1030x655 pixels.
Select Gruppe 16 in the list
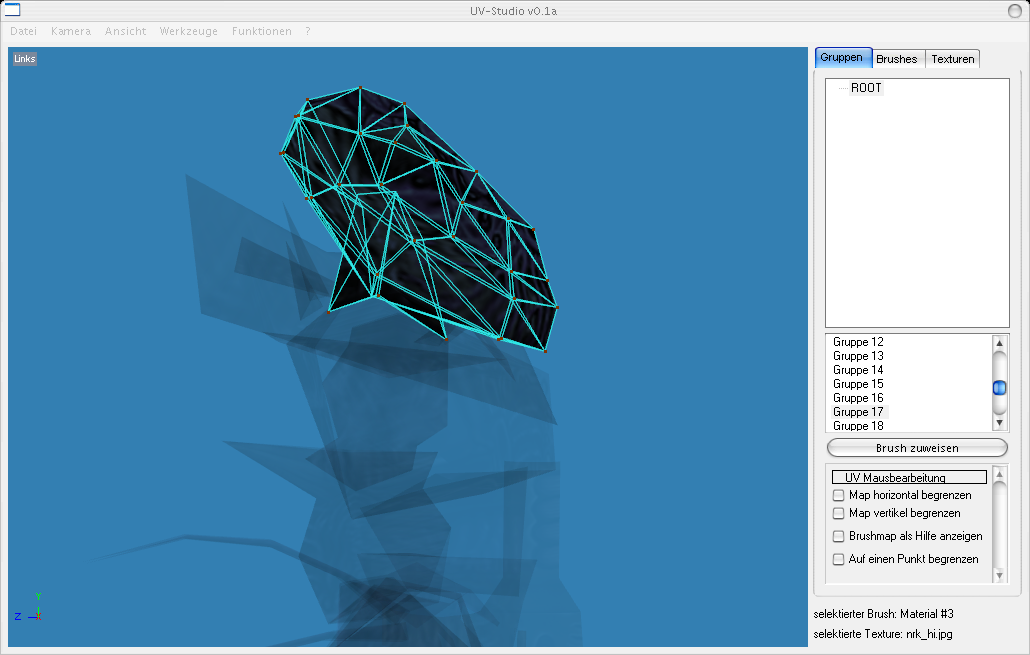pyautogui.click(x=858, y=397)
